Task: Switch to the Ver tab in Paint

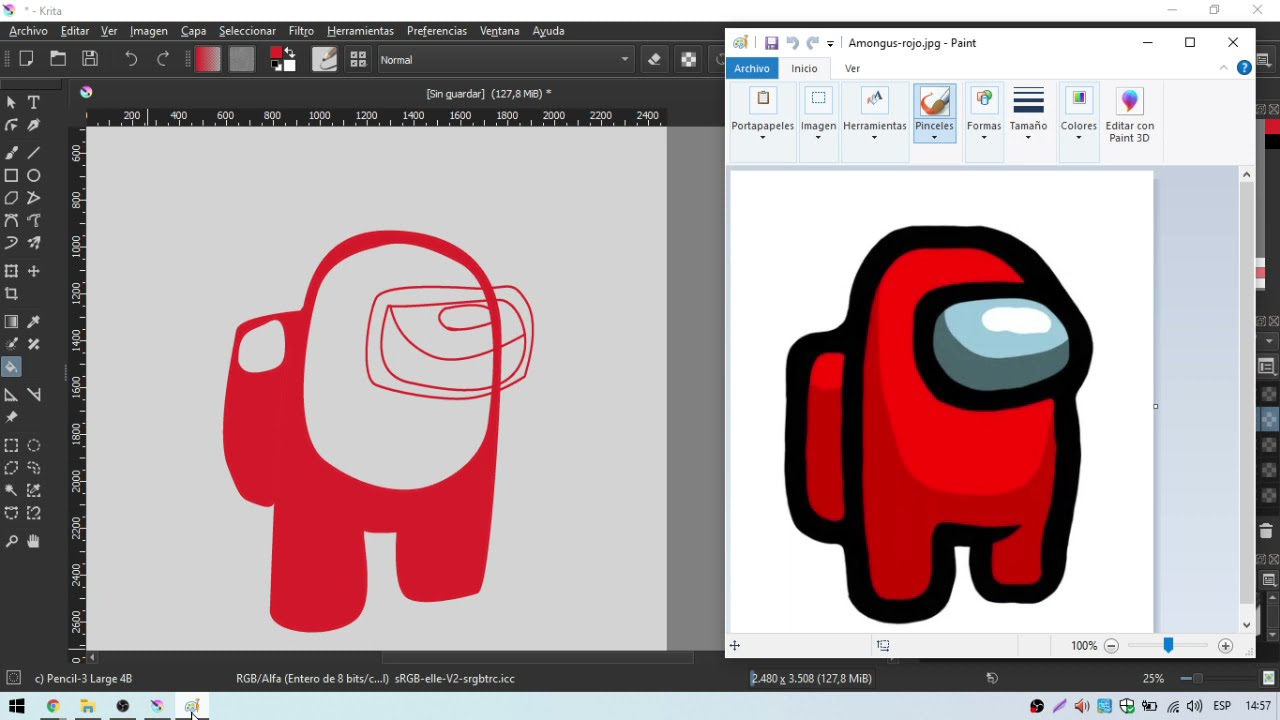Action: pos(852,68)
